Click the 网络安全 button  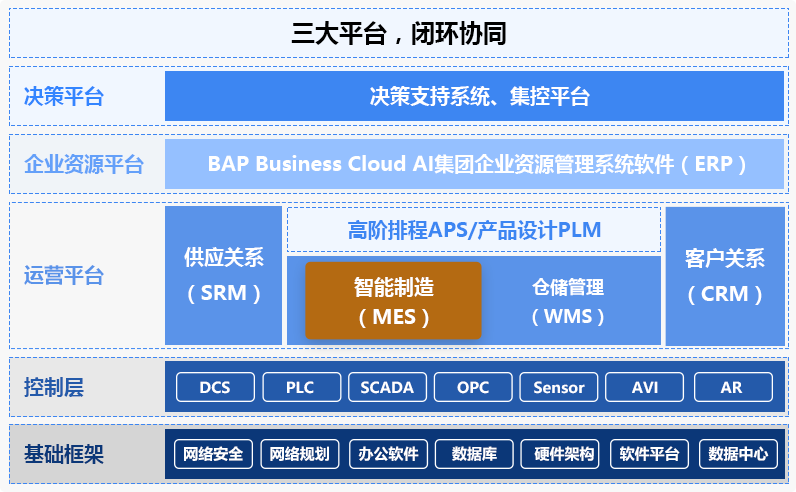tap(213, 454)
